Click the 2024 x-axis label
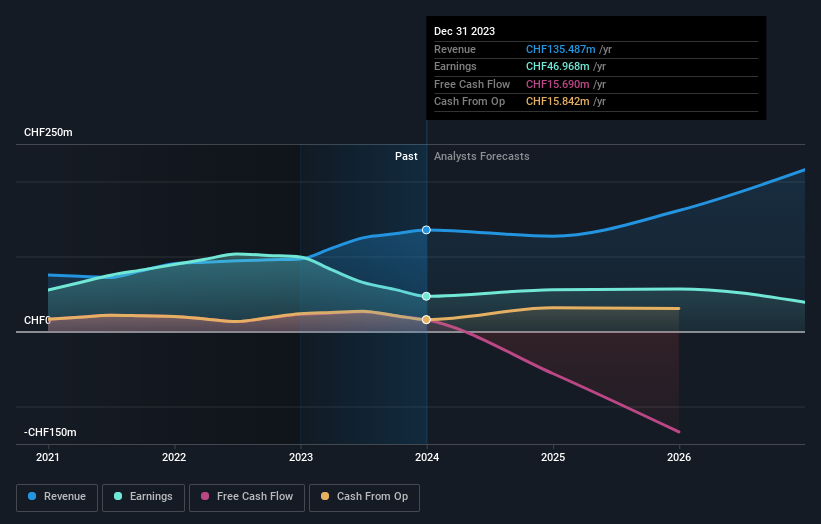 point(427,457)
